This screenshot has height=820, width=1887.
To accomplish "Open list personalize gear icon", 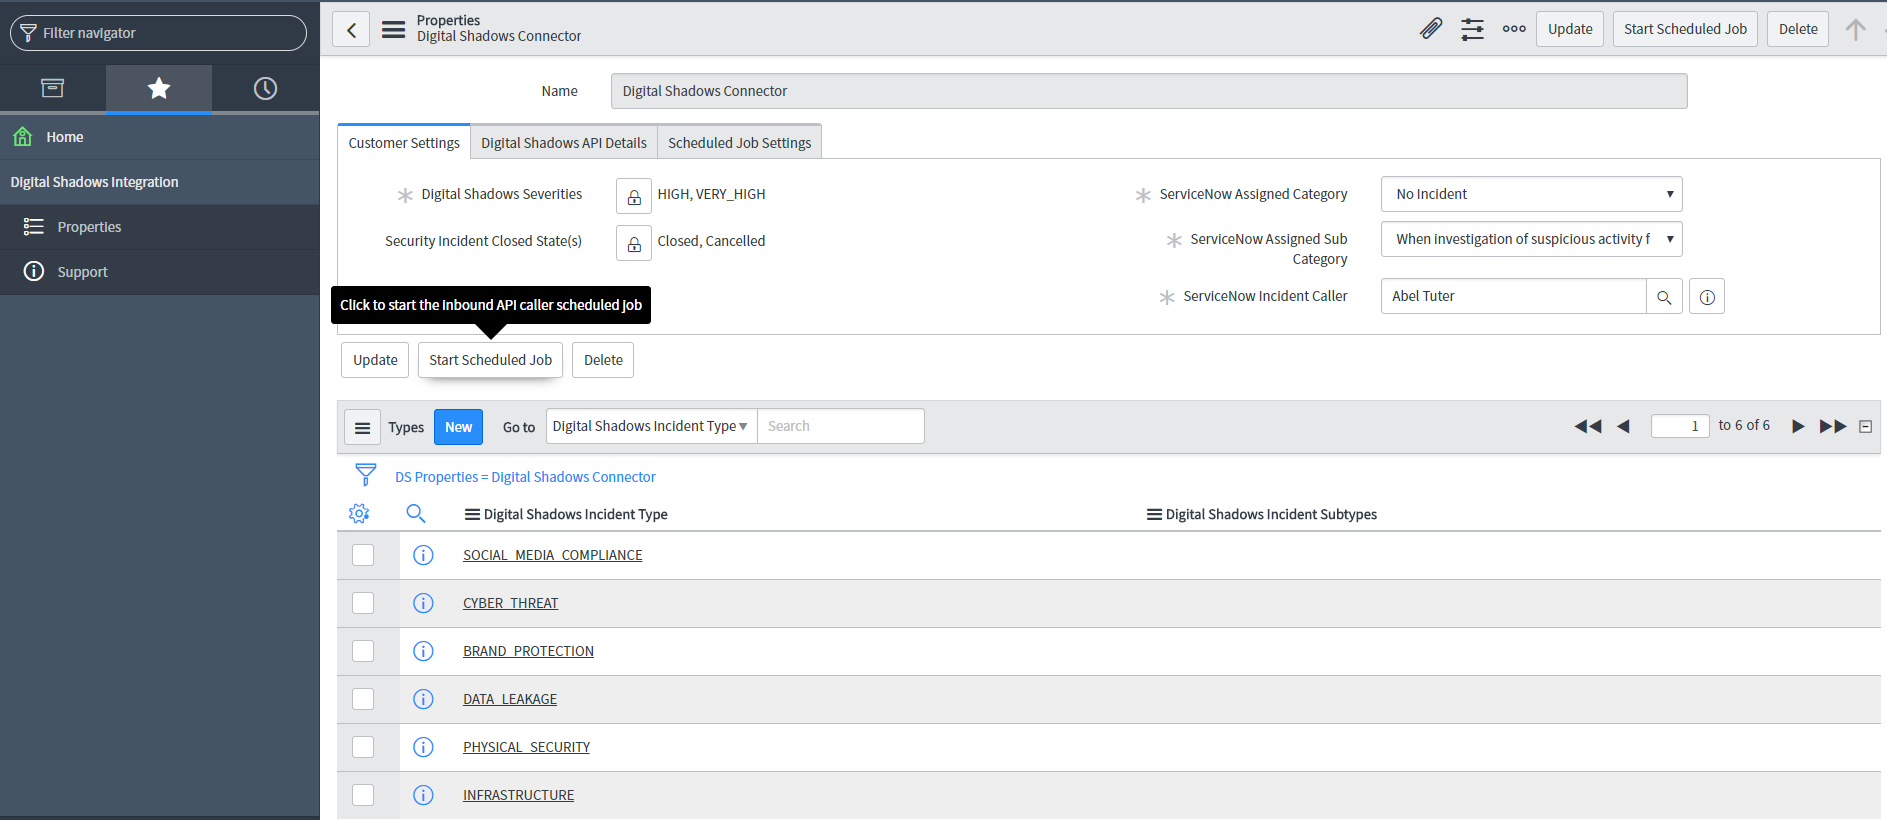I will tap(359, 514).
